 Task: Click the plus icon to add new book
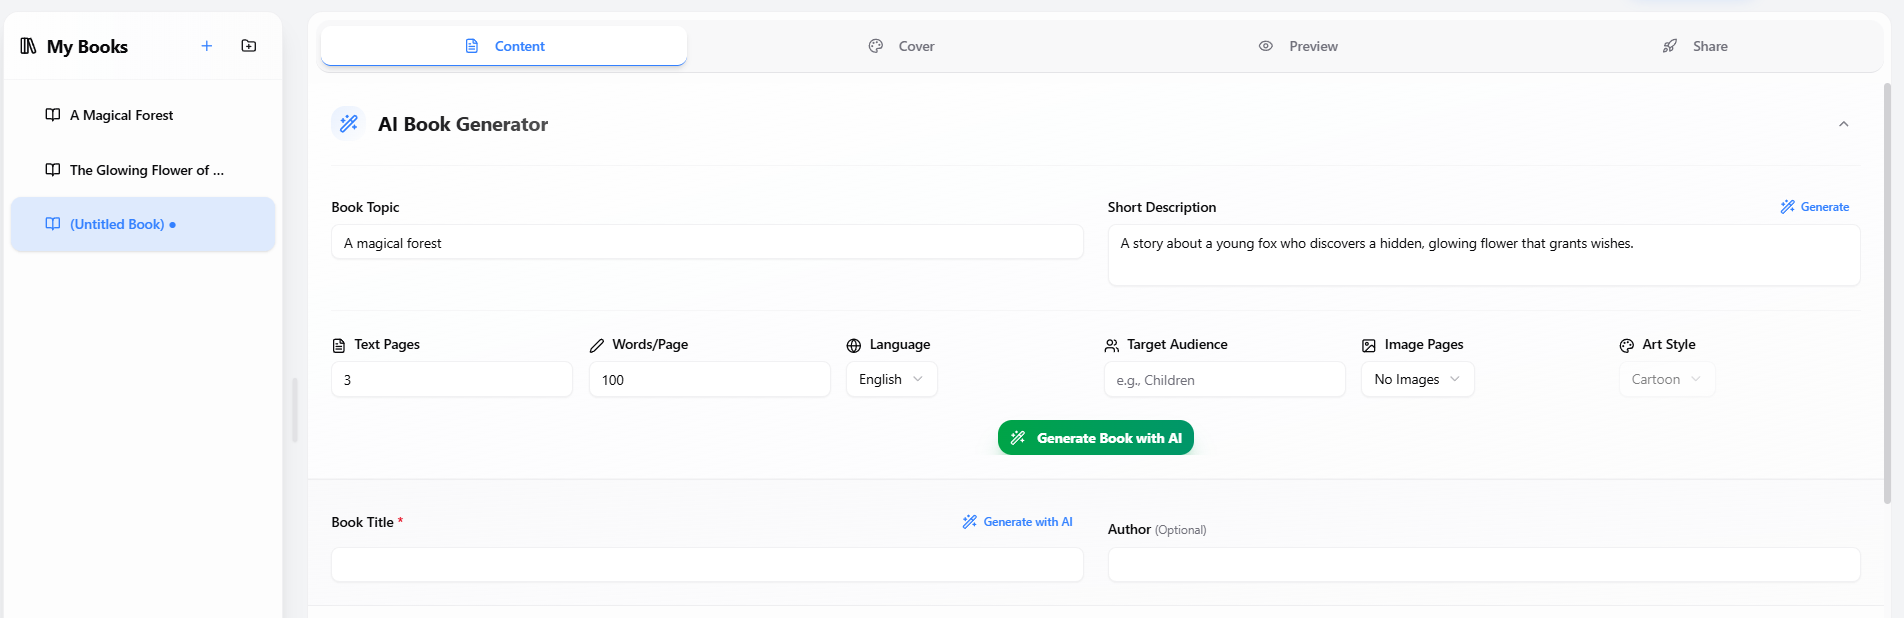tap(206, 46)
